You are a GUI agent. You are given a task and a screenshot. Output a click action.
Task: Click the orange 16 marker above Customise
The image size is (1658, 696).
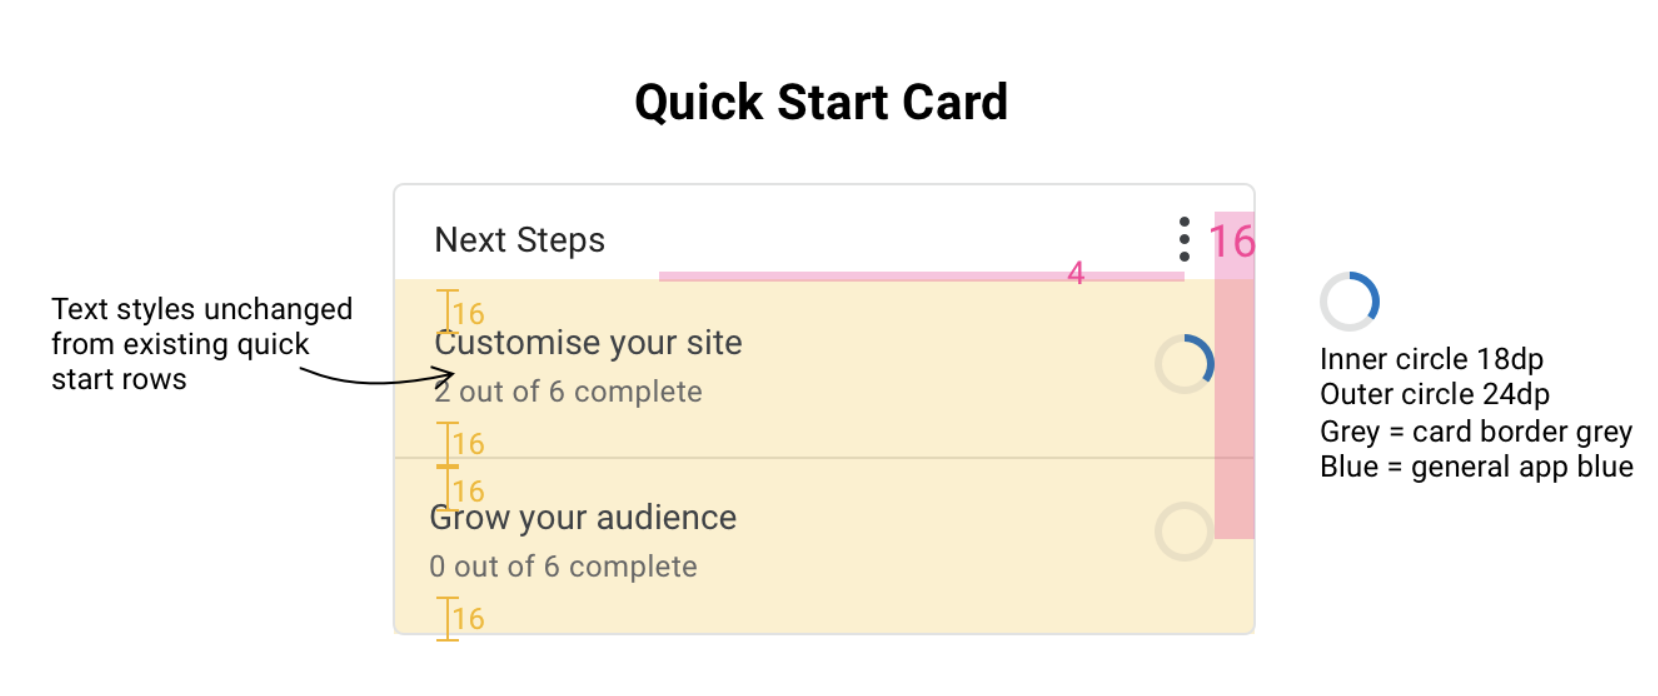[461, 312]
